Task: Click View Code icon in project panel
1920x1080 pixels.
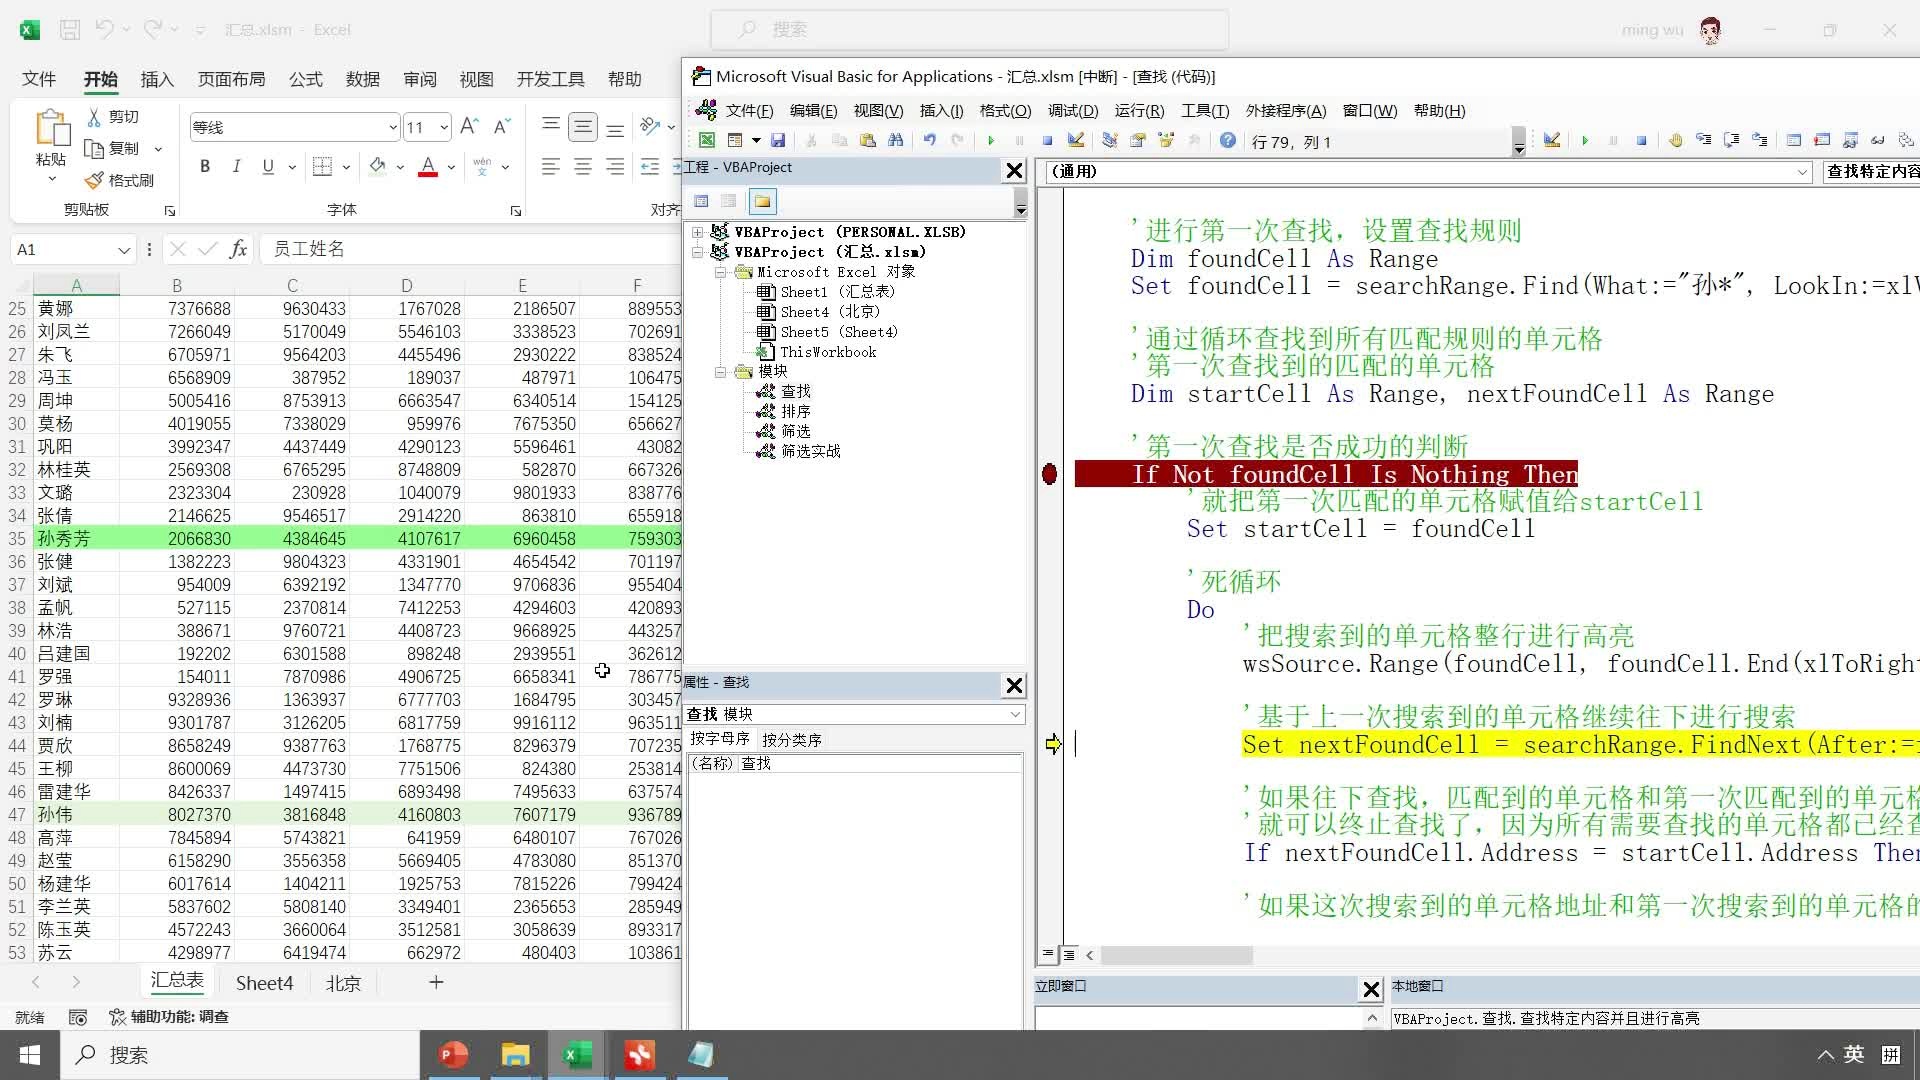Action: click(701, 201)
